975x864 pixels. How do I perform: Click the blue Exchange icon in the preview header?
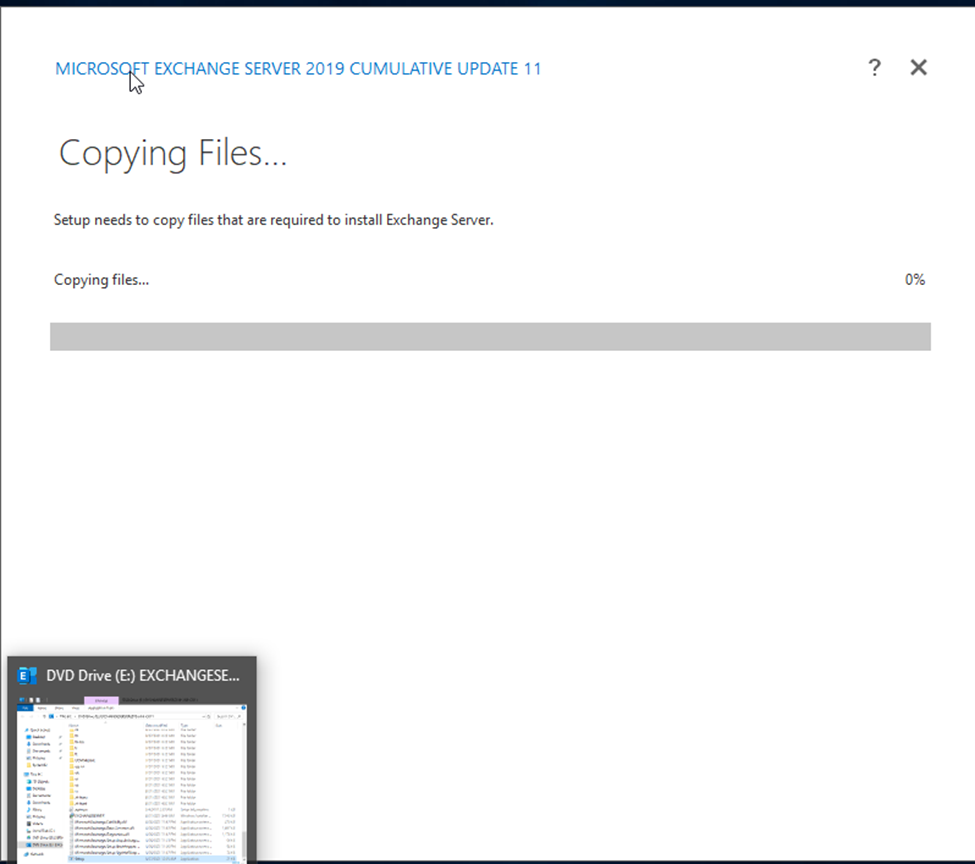point(28,676)
